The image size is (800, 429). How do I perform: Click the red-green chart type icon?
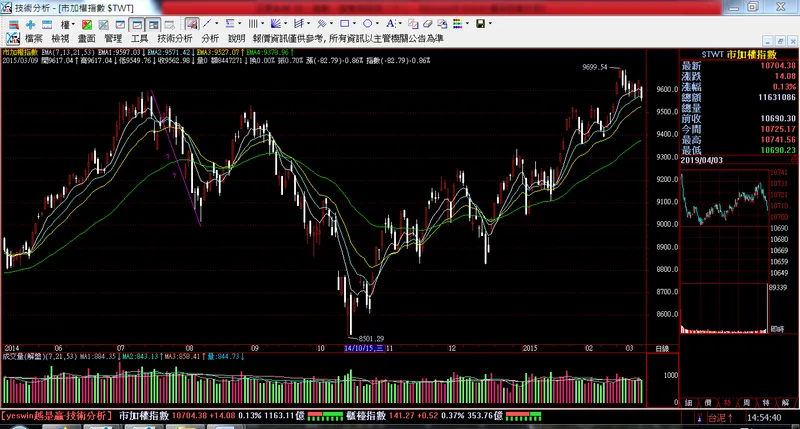(x=86, y=24)
